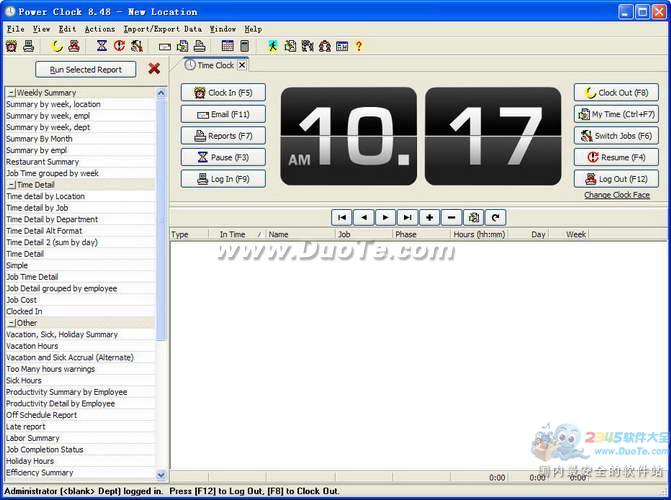Open the Import/Export Data menu

[x=163, y=29]
